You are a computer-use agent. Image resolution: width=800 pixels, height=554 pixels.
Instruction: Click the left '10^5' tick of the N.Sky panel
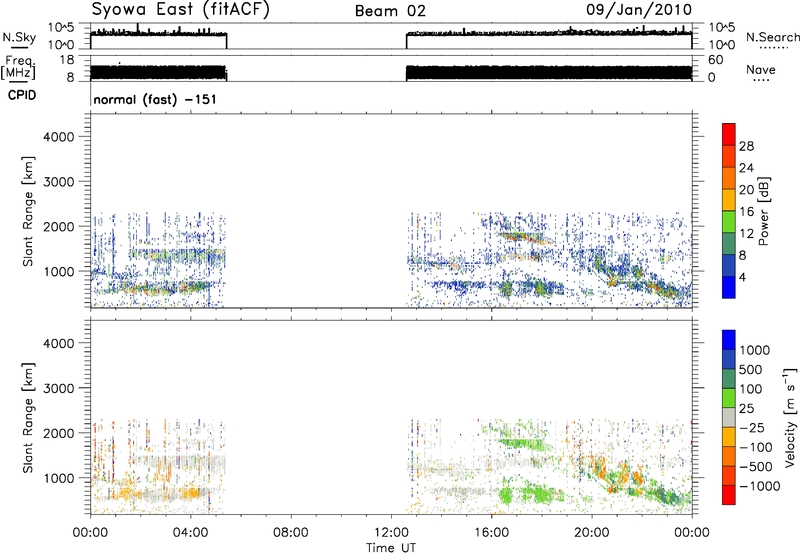[61, 28]
